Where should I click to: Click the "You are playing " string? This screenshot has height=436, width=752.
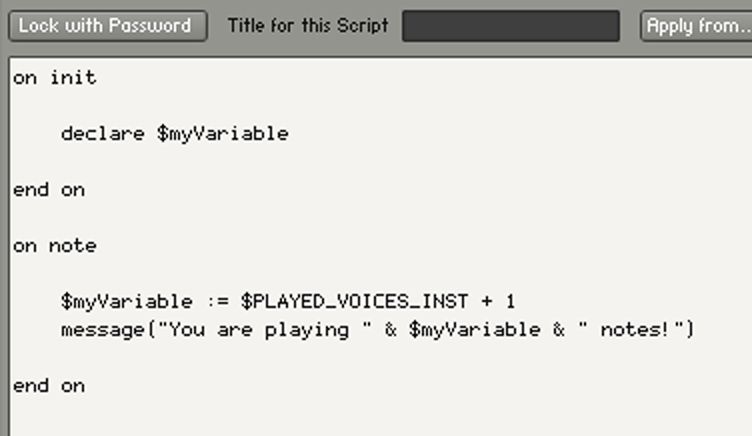pyautogui.click(x=265, y=330)
